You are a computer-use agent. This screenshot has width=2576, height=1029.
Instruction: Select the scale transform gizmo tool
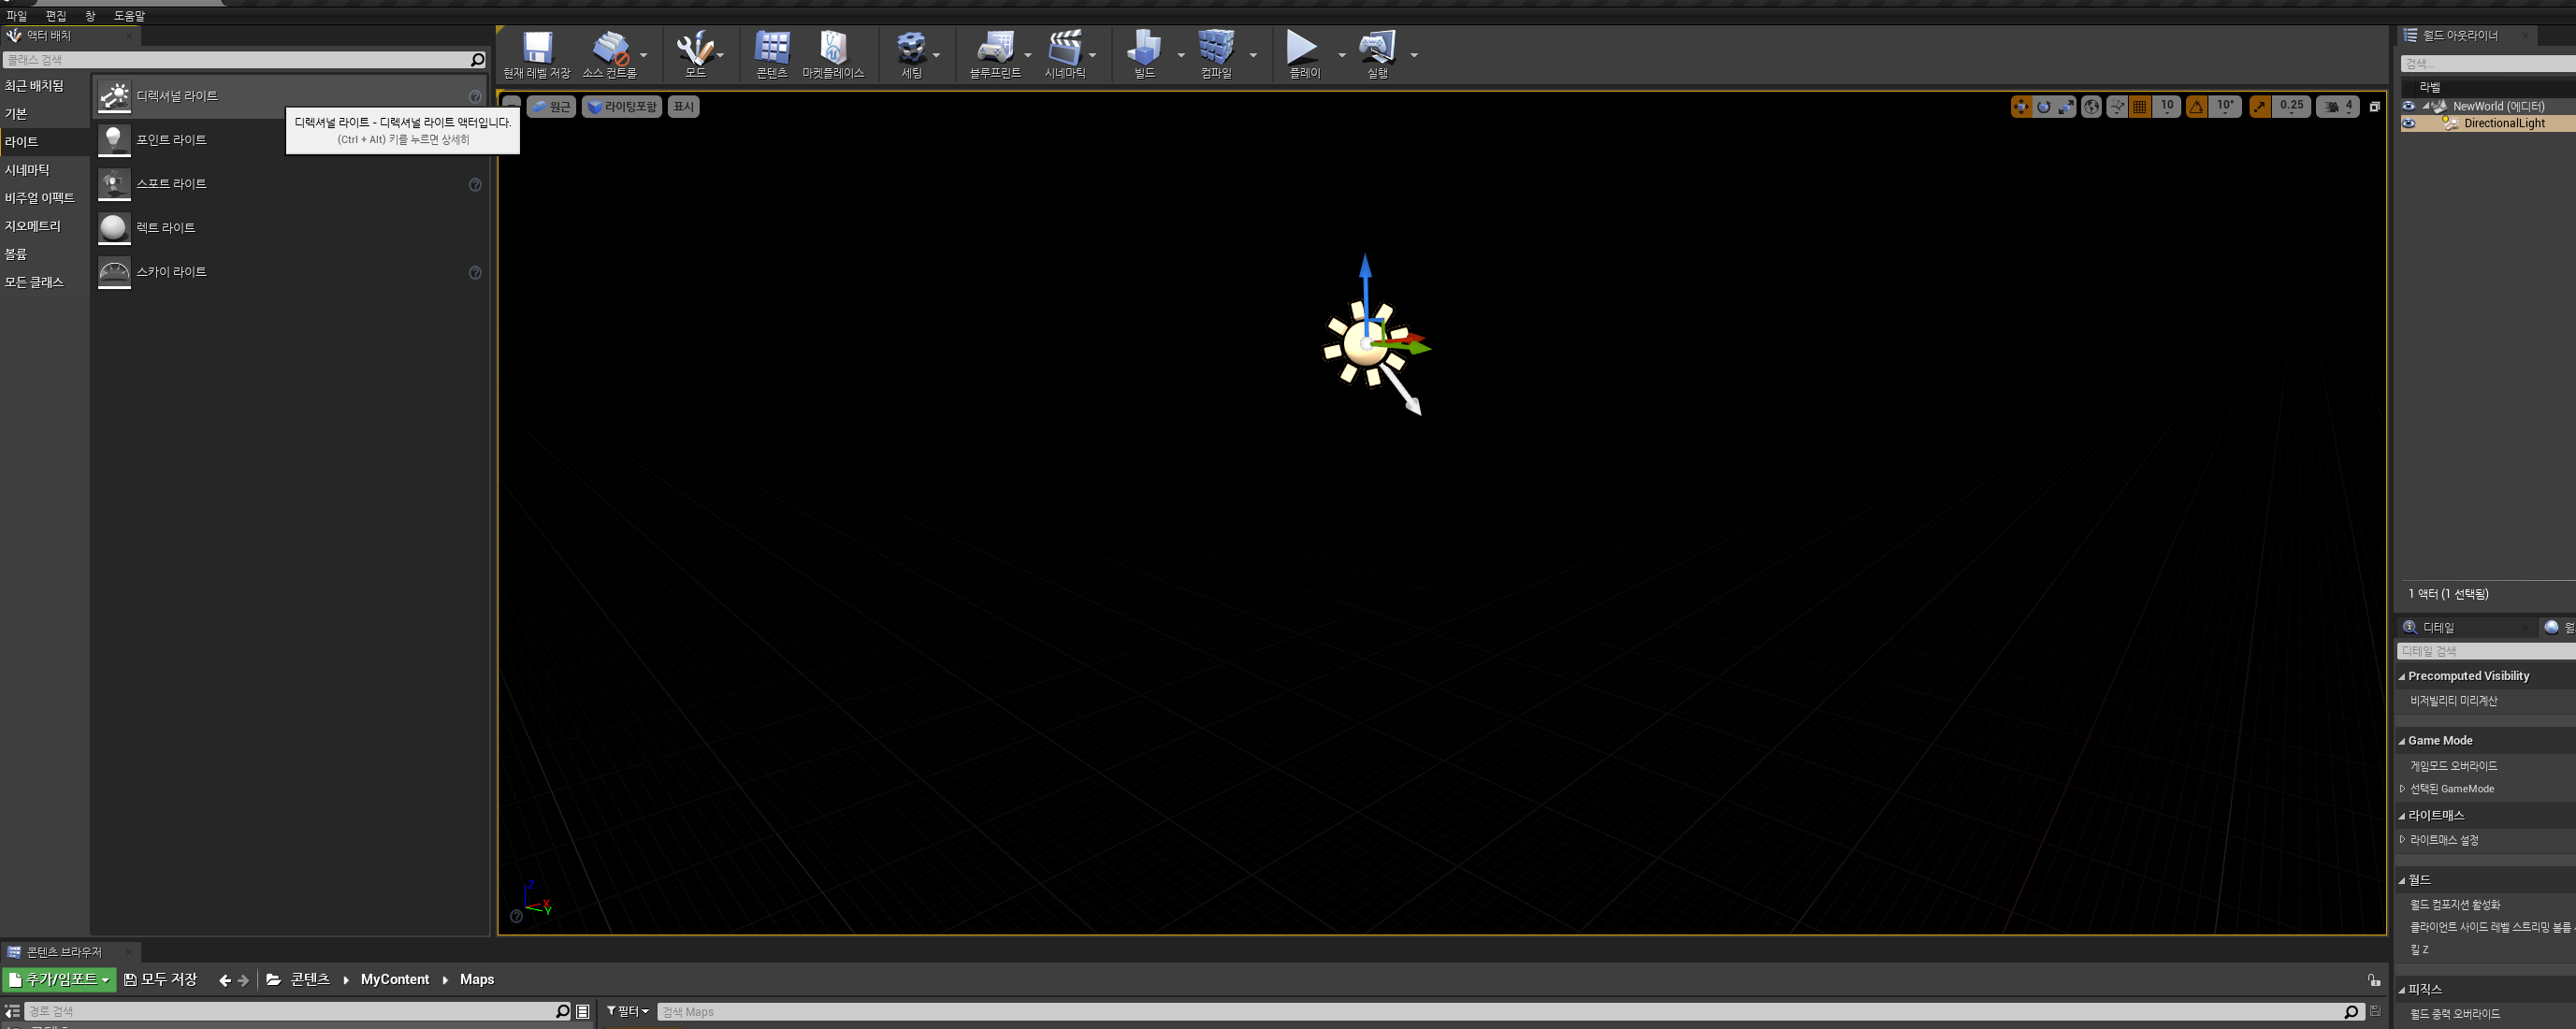point(2066,107)
